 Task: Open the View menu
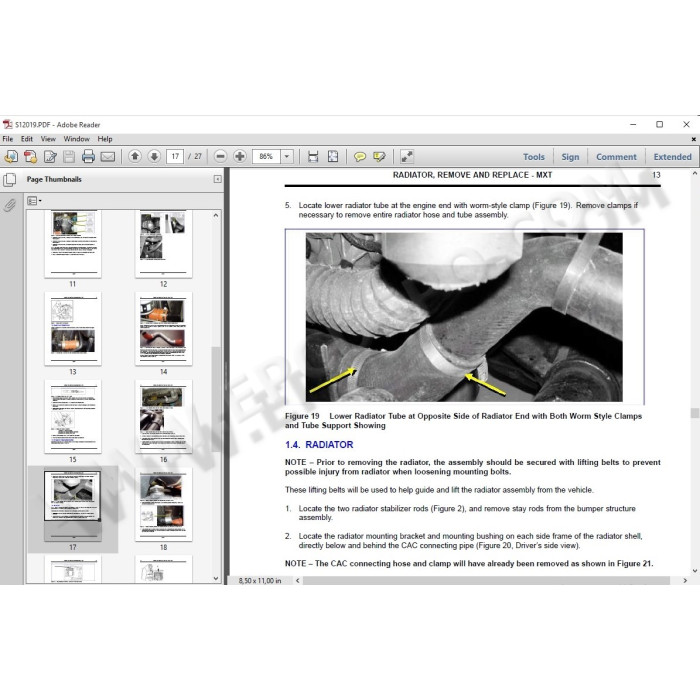pyautogui.click(x=48, y=139)
